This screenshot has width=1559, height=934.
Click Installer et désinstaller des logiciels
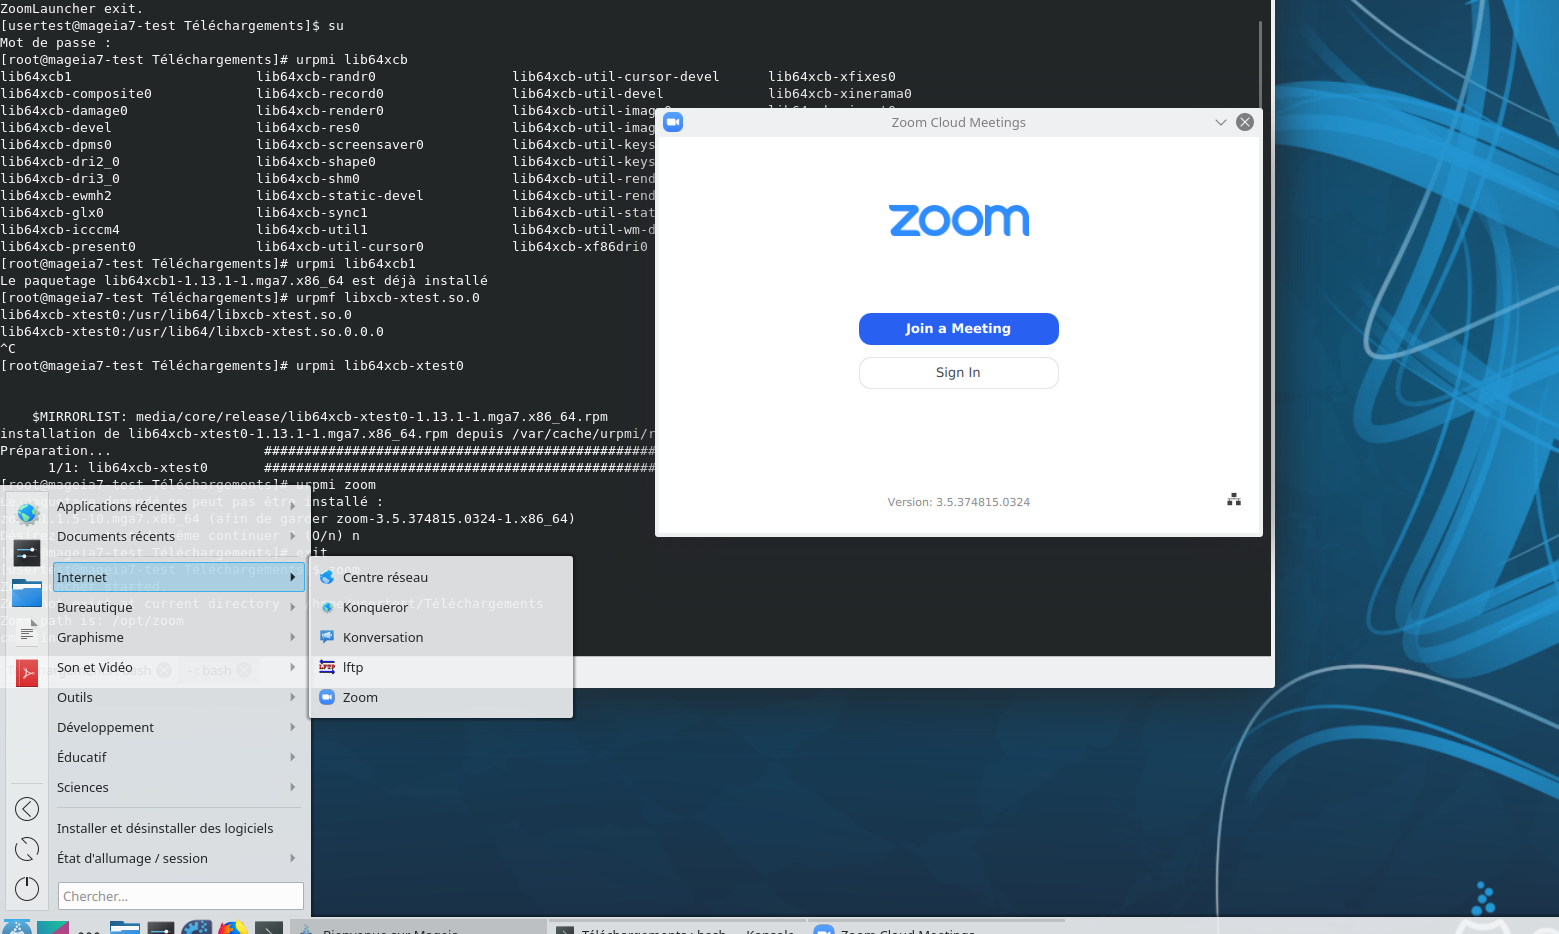[x=179, y=828]
